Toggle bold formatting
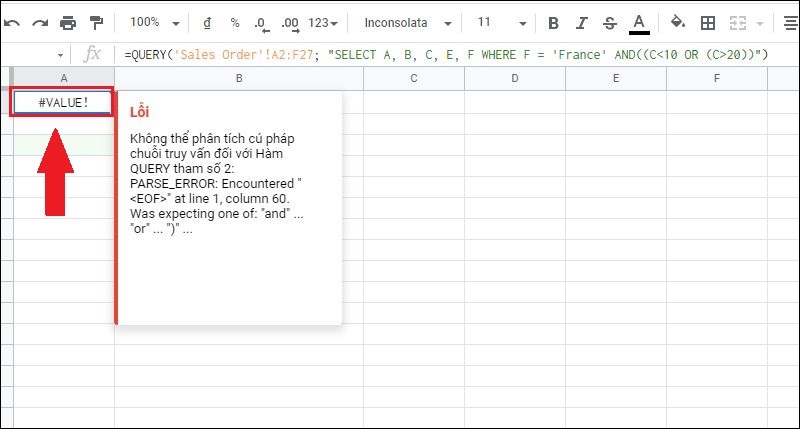Screen dimensions: 800x429 pyautogui.click(x=553, y=23)
